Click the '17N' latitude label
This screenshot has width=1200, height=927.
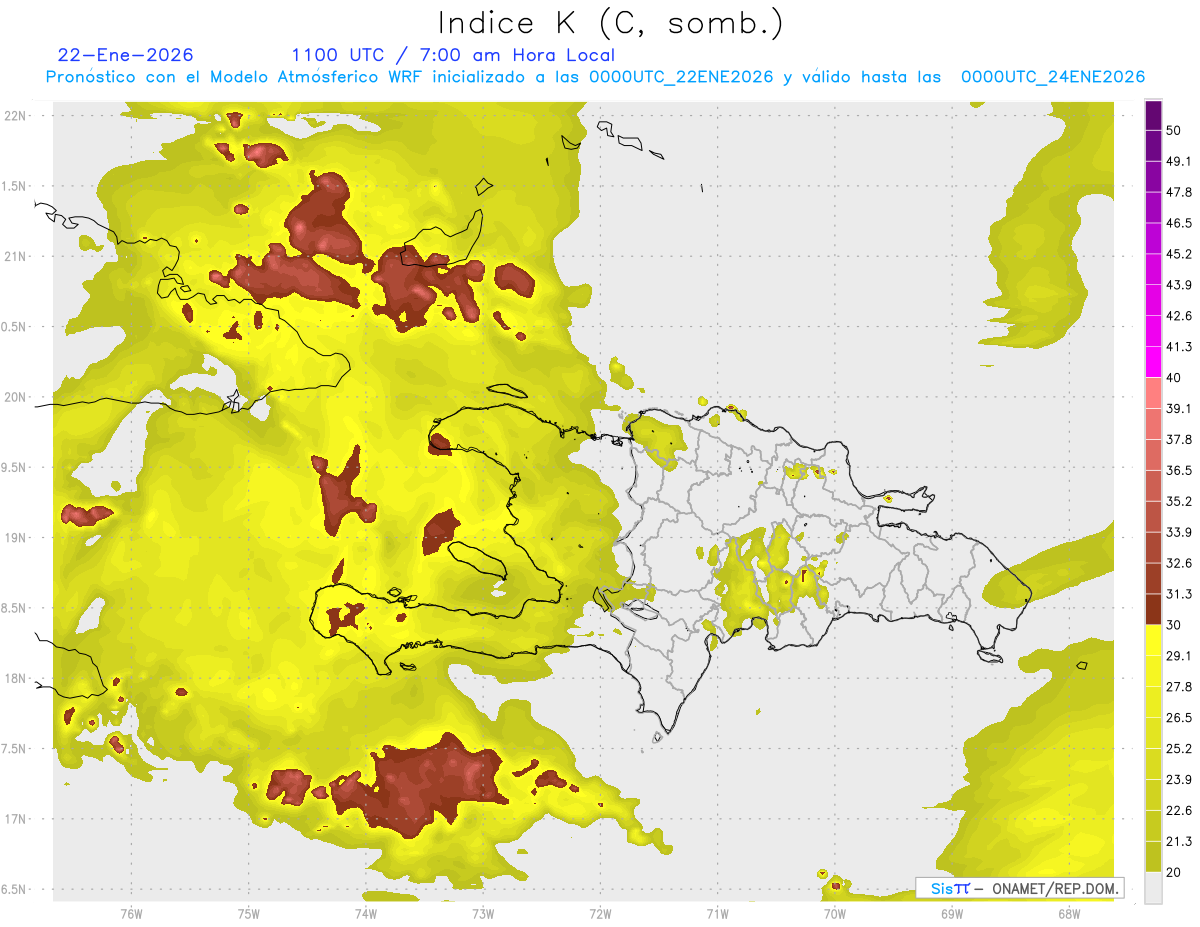coord(16,819)
